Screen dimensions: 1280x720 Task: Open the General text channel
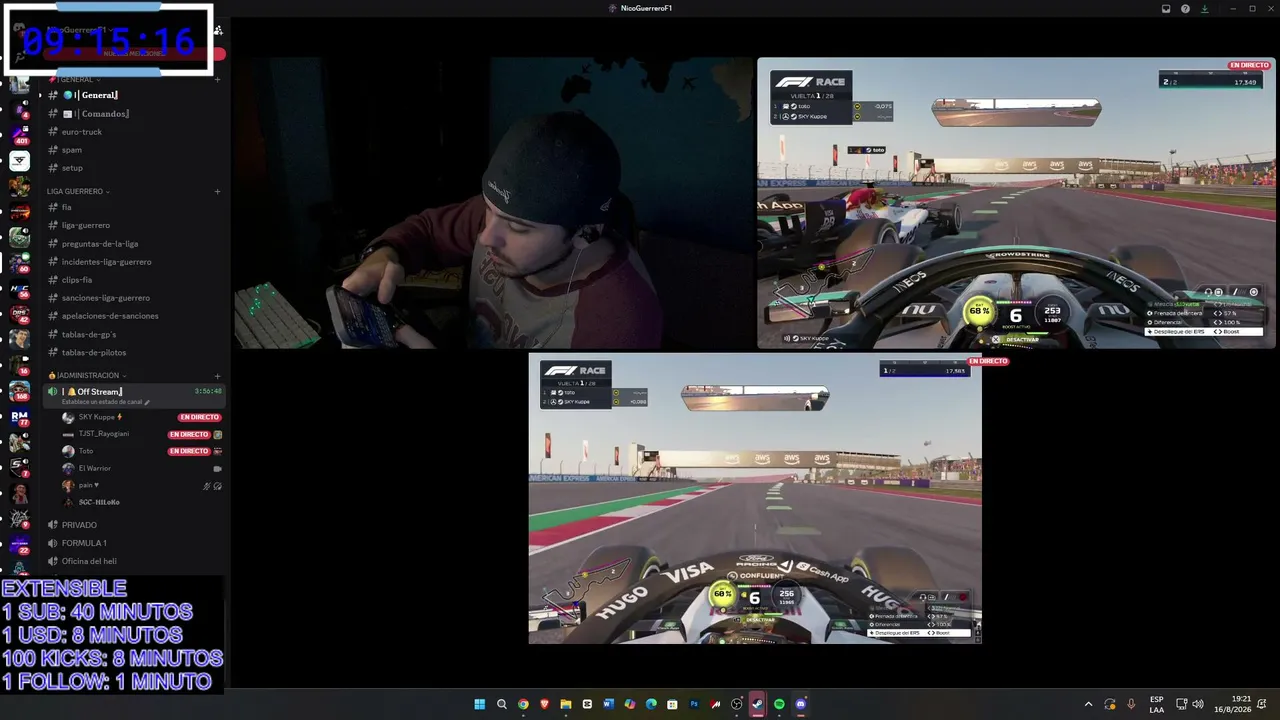pyautogui.click(x=135, y=95)
